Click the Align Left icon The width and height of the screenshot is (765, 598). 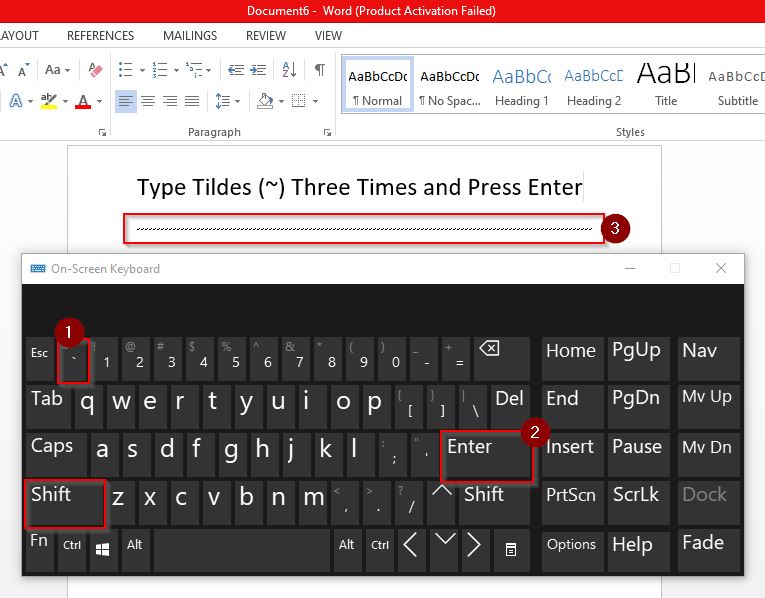click(x=125, y=101)
